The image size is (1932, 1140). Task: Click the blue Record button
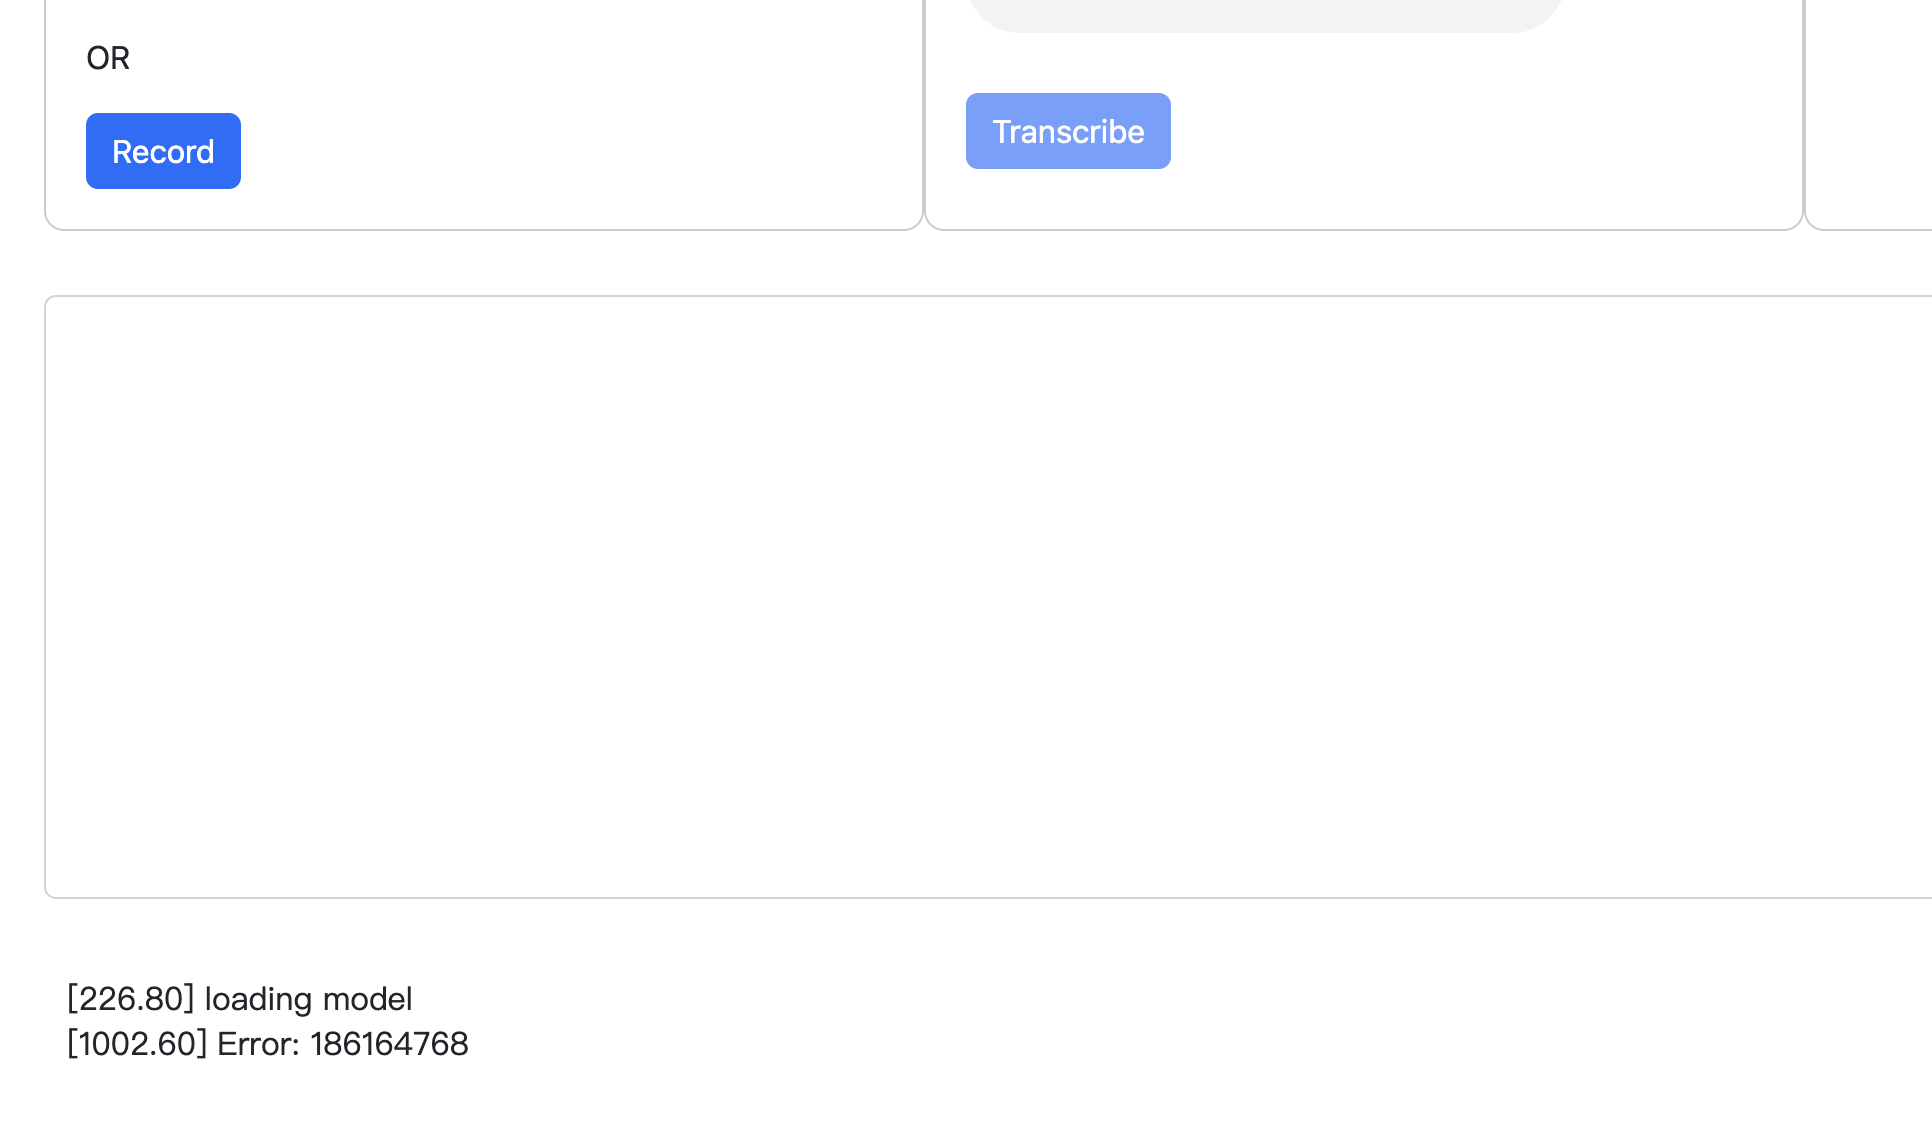(162, 151)
